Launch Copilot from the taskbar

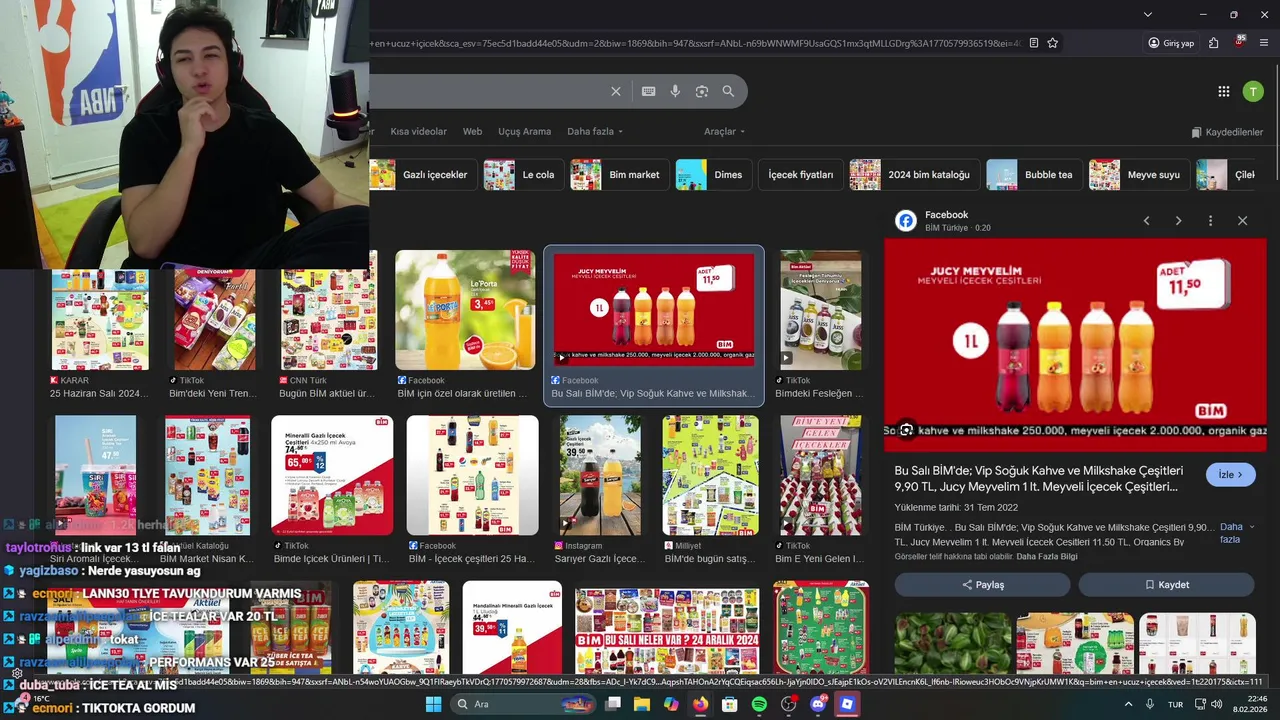pyautogui.click(x=671, y=704)
